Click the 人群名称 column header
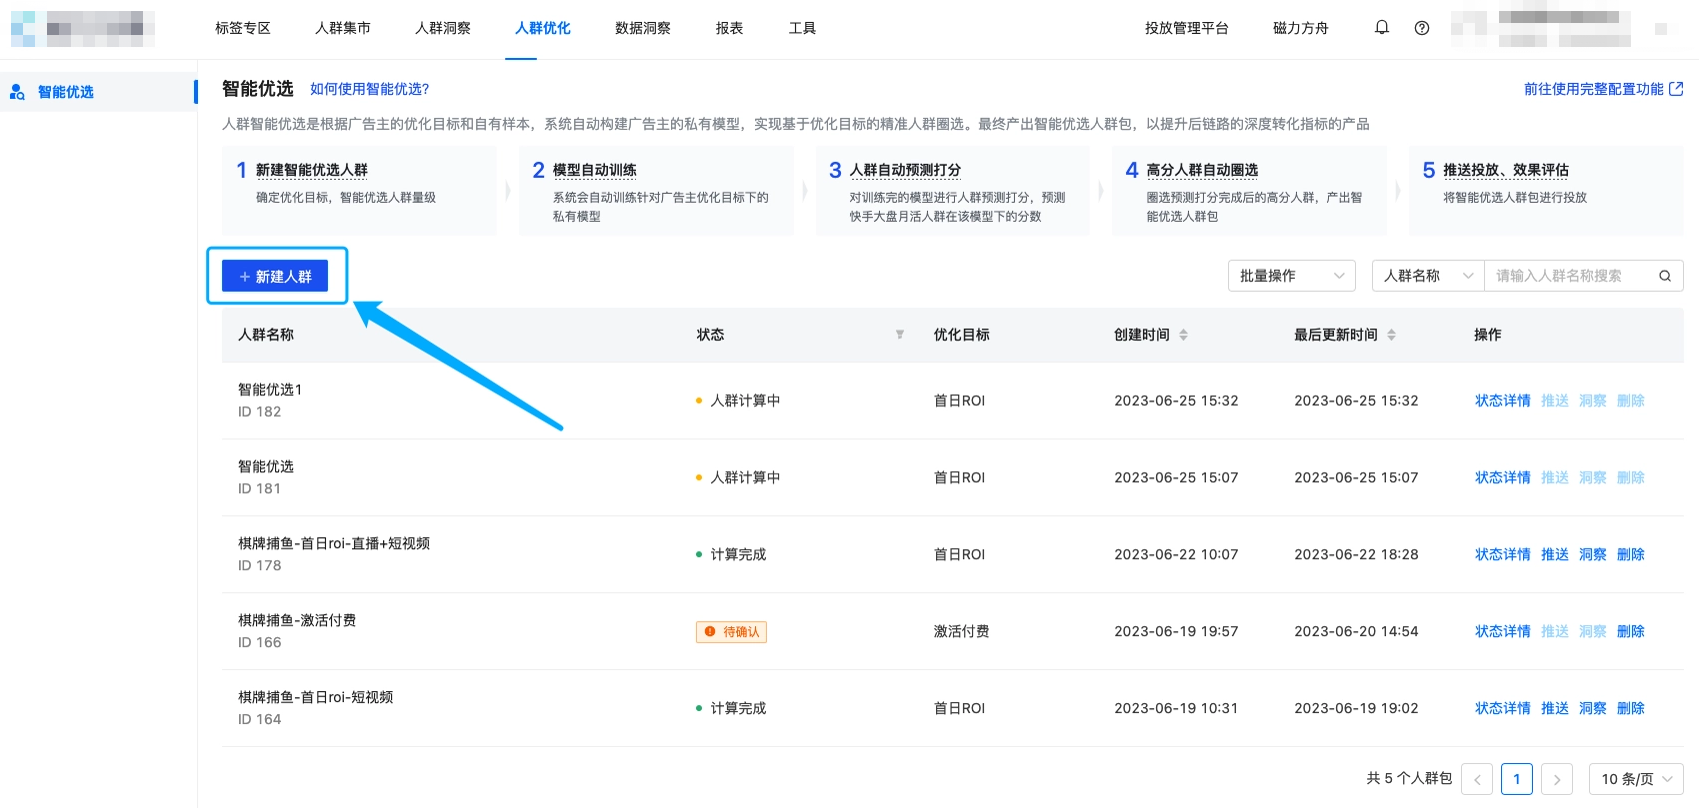This screenshot has height=808, width=1699. 266,335
